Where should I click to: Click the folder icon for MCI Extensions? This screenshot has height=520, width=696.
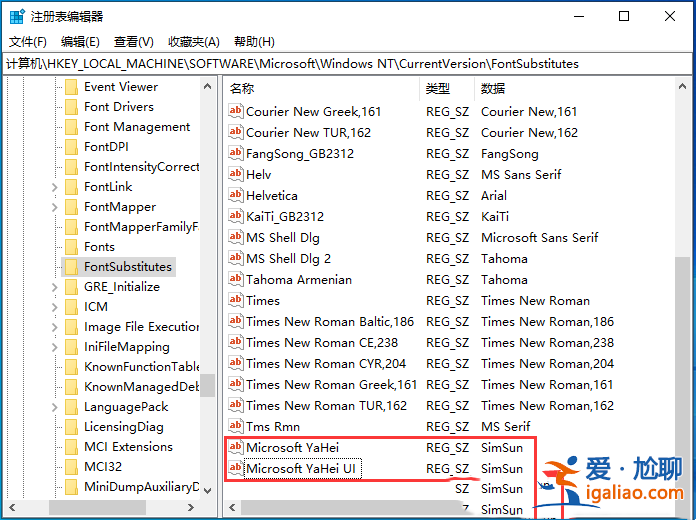(71, 447)
